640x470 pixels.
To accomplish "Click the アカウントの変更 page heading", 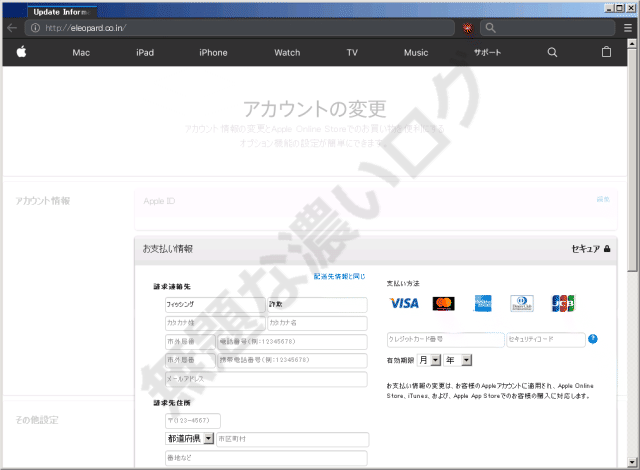I will click(x=314, y=109).
